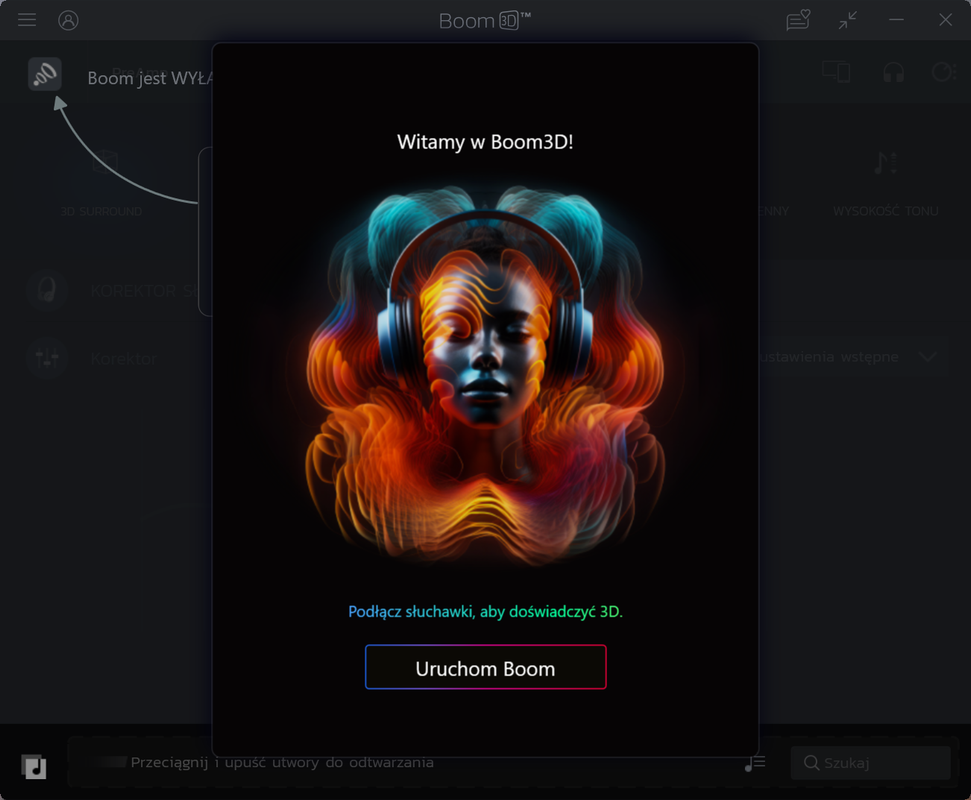This screenshot has width=971, height=800.
Task: Focus the Szukaj search field
Action: point(871,763)
